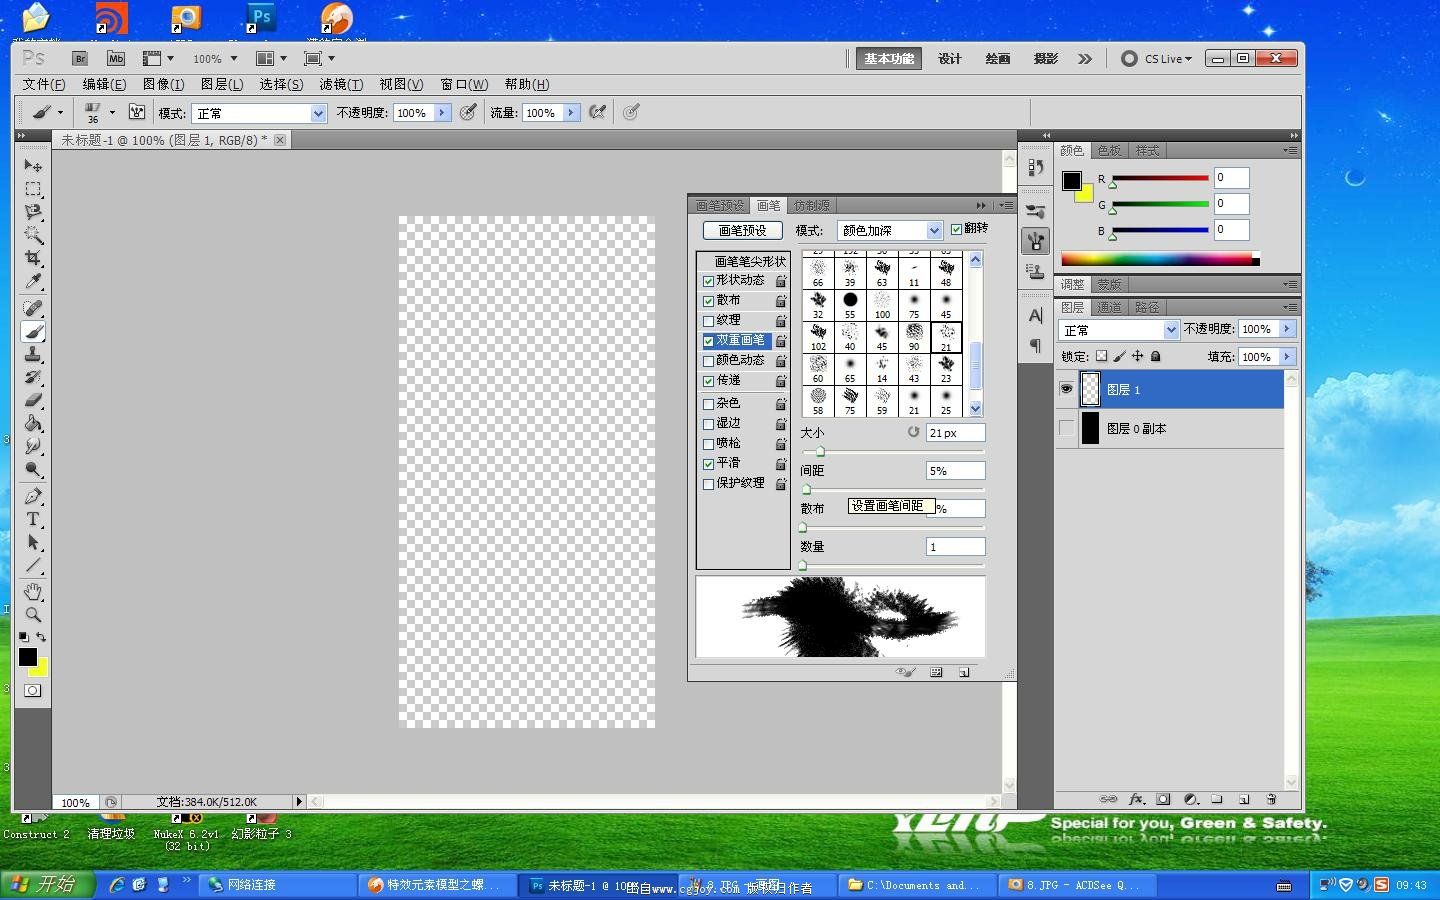Click the layer style fx icon
The height and width of the screenshot is (900, 1440).
(x=1136, y=799)
